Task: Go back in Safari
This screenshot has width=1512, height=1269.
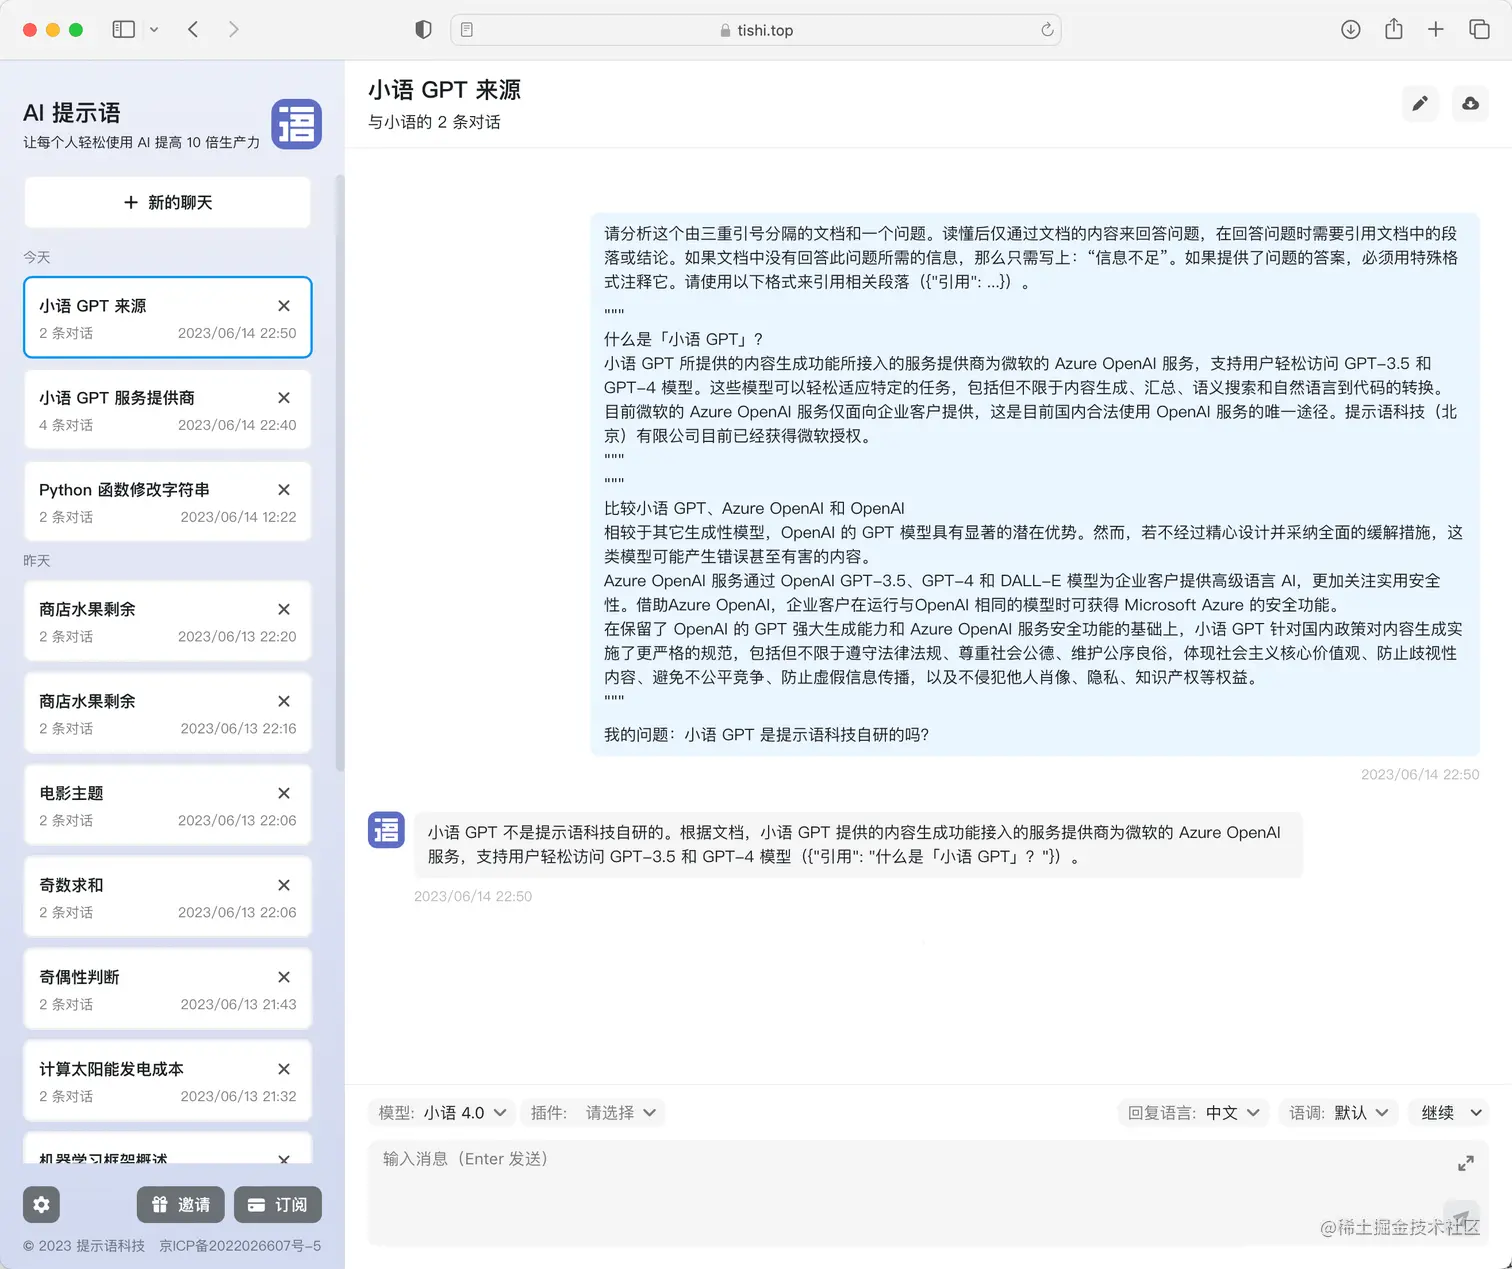Action: (193, 30)
